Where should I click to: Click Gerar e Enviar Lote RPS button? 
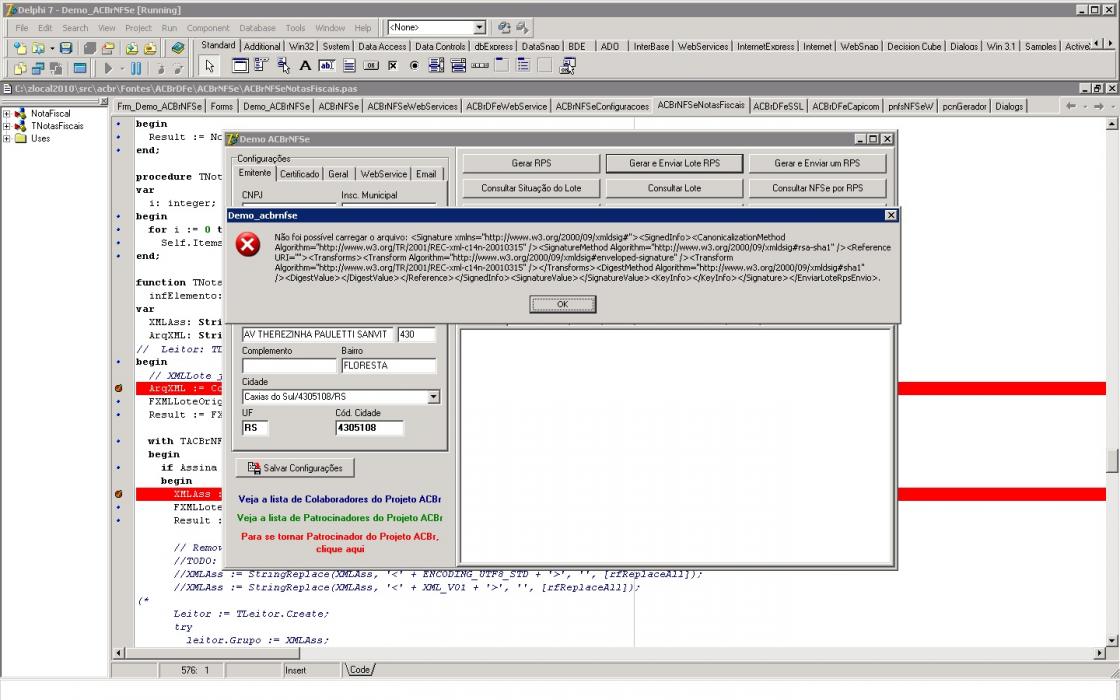[674, 164]
